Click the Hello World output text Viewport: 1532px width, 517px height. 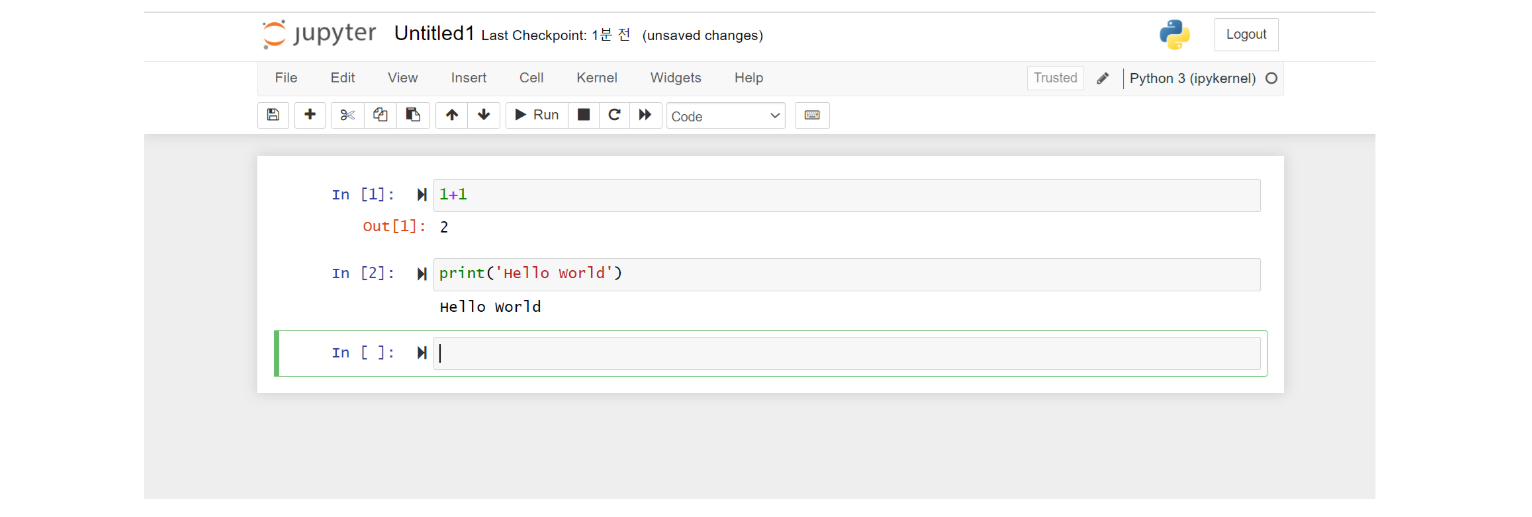pos(490,307)
